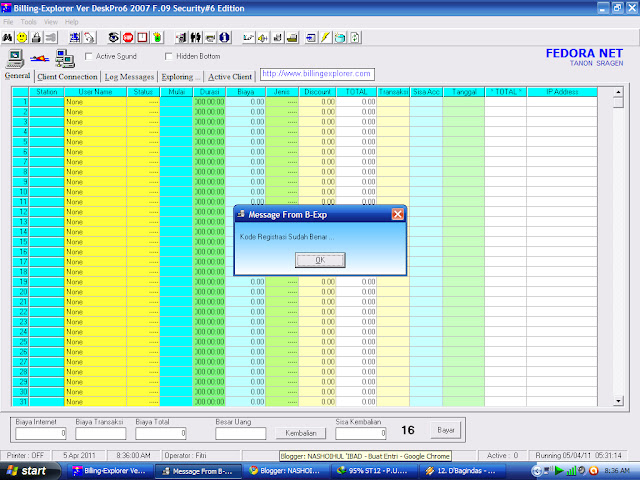Switch to the 95% ST12 taskbar button
Viewport: 640px width, 480px height.
click(x=374, y=471)
